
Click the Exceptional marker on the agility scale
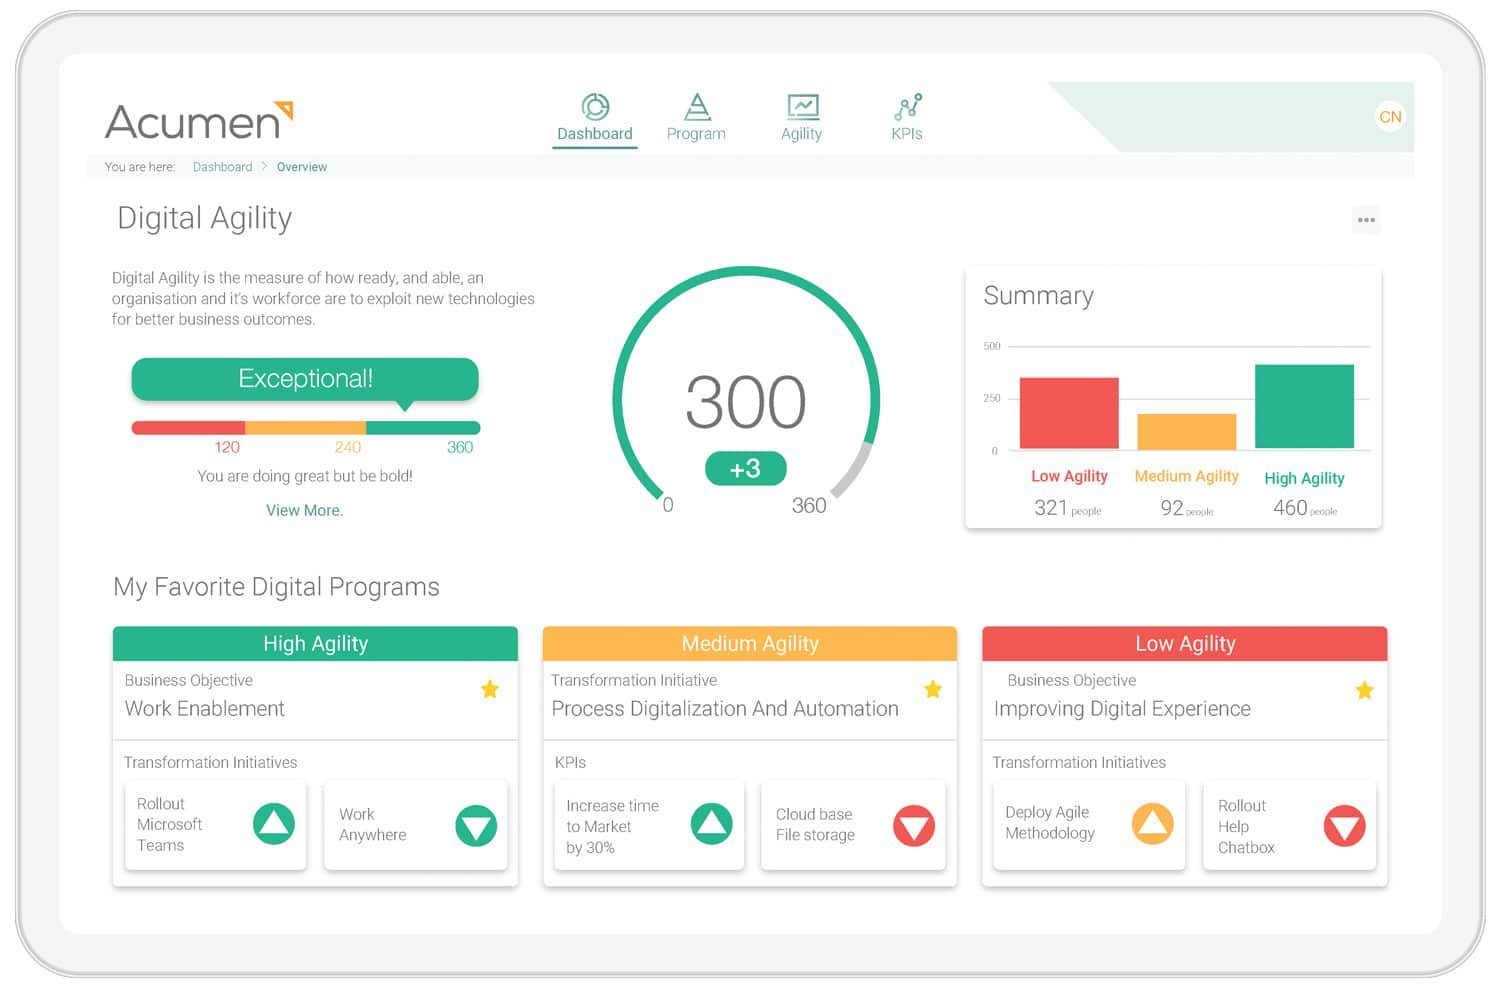point(304,379)
